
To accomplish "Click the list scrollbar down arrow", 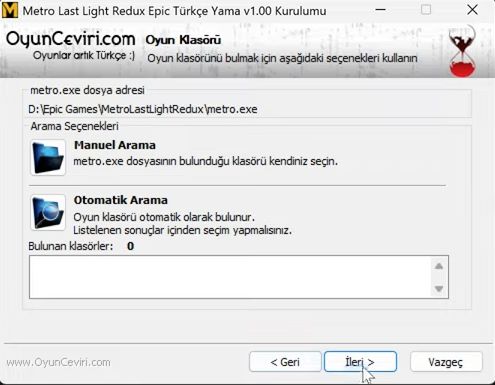I will pos(439,289).
